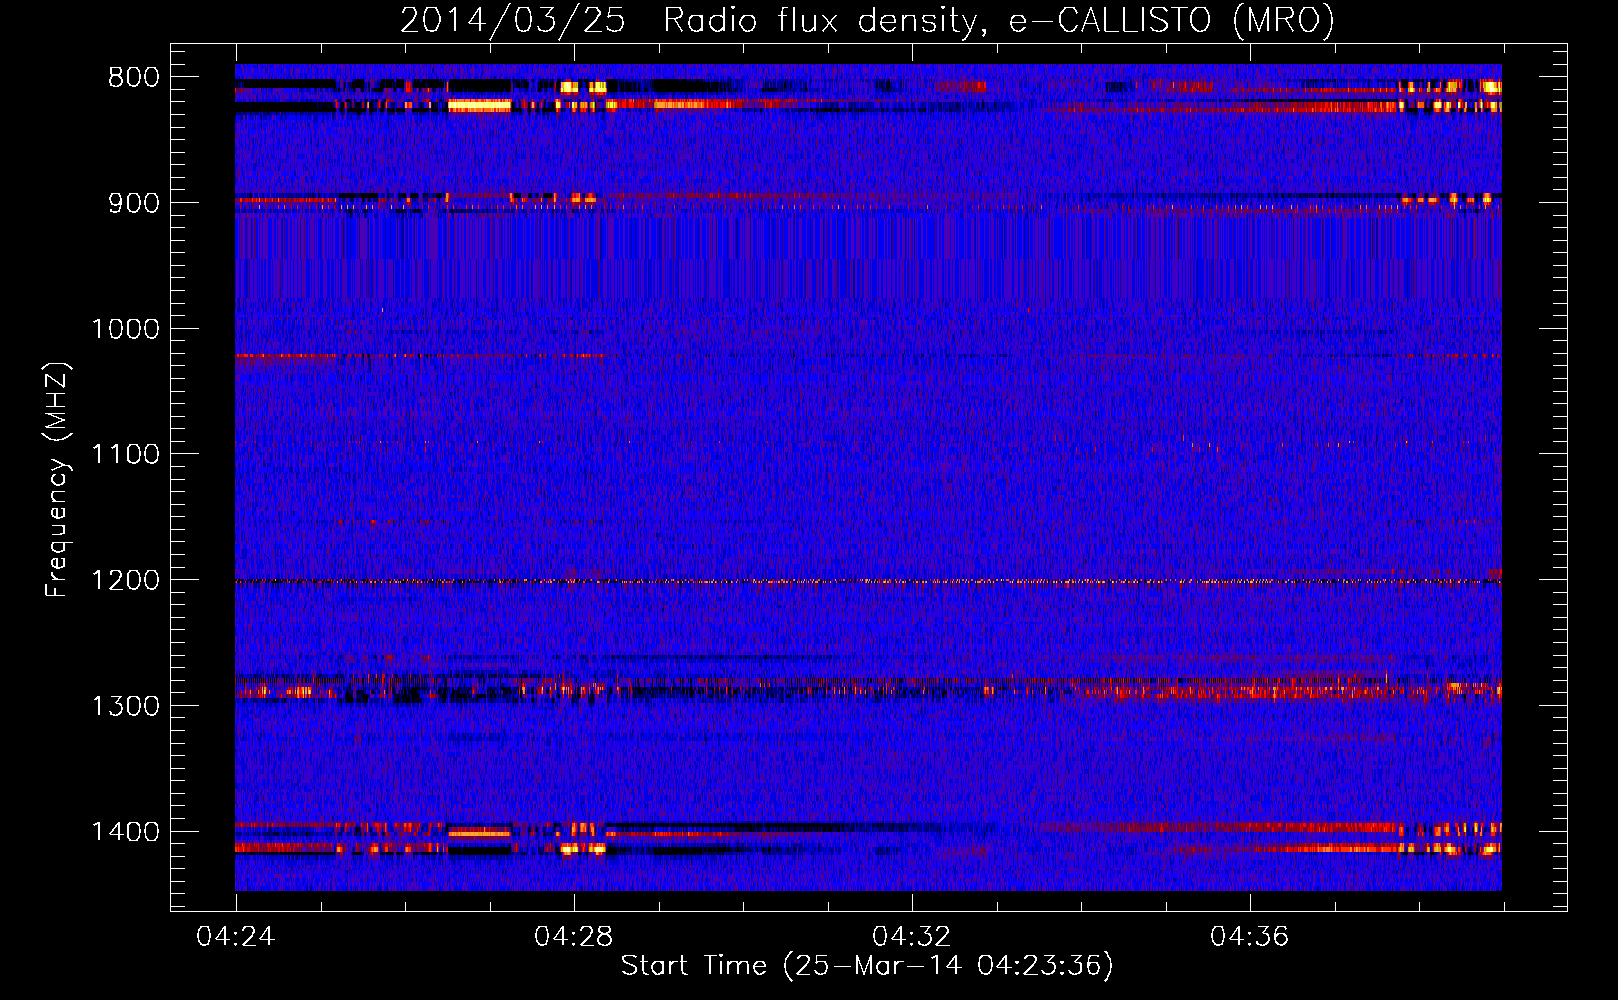Click the 800 frequency tick label

(134, 78)
